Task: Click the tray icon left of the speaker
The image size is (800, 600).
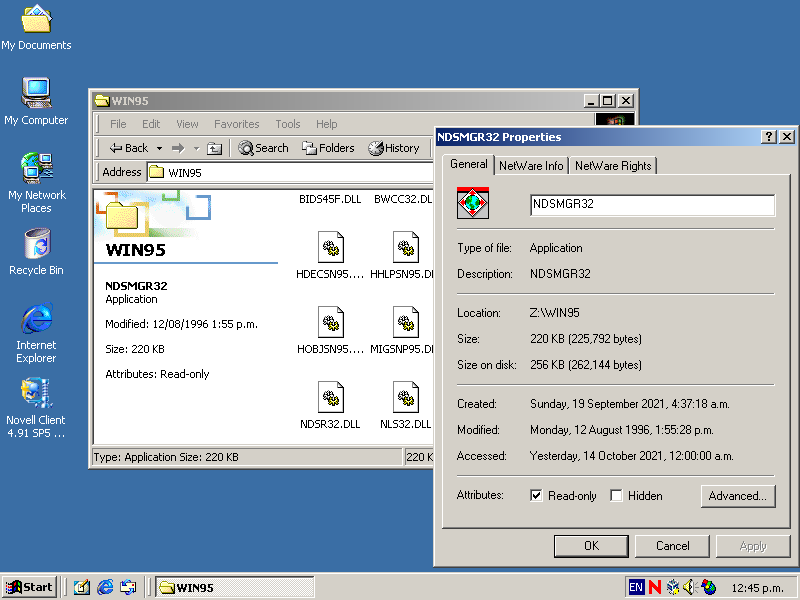Action: pyautogui.click(x=673, y=587)
